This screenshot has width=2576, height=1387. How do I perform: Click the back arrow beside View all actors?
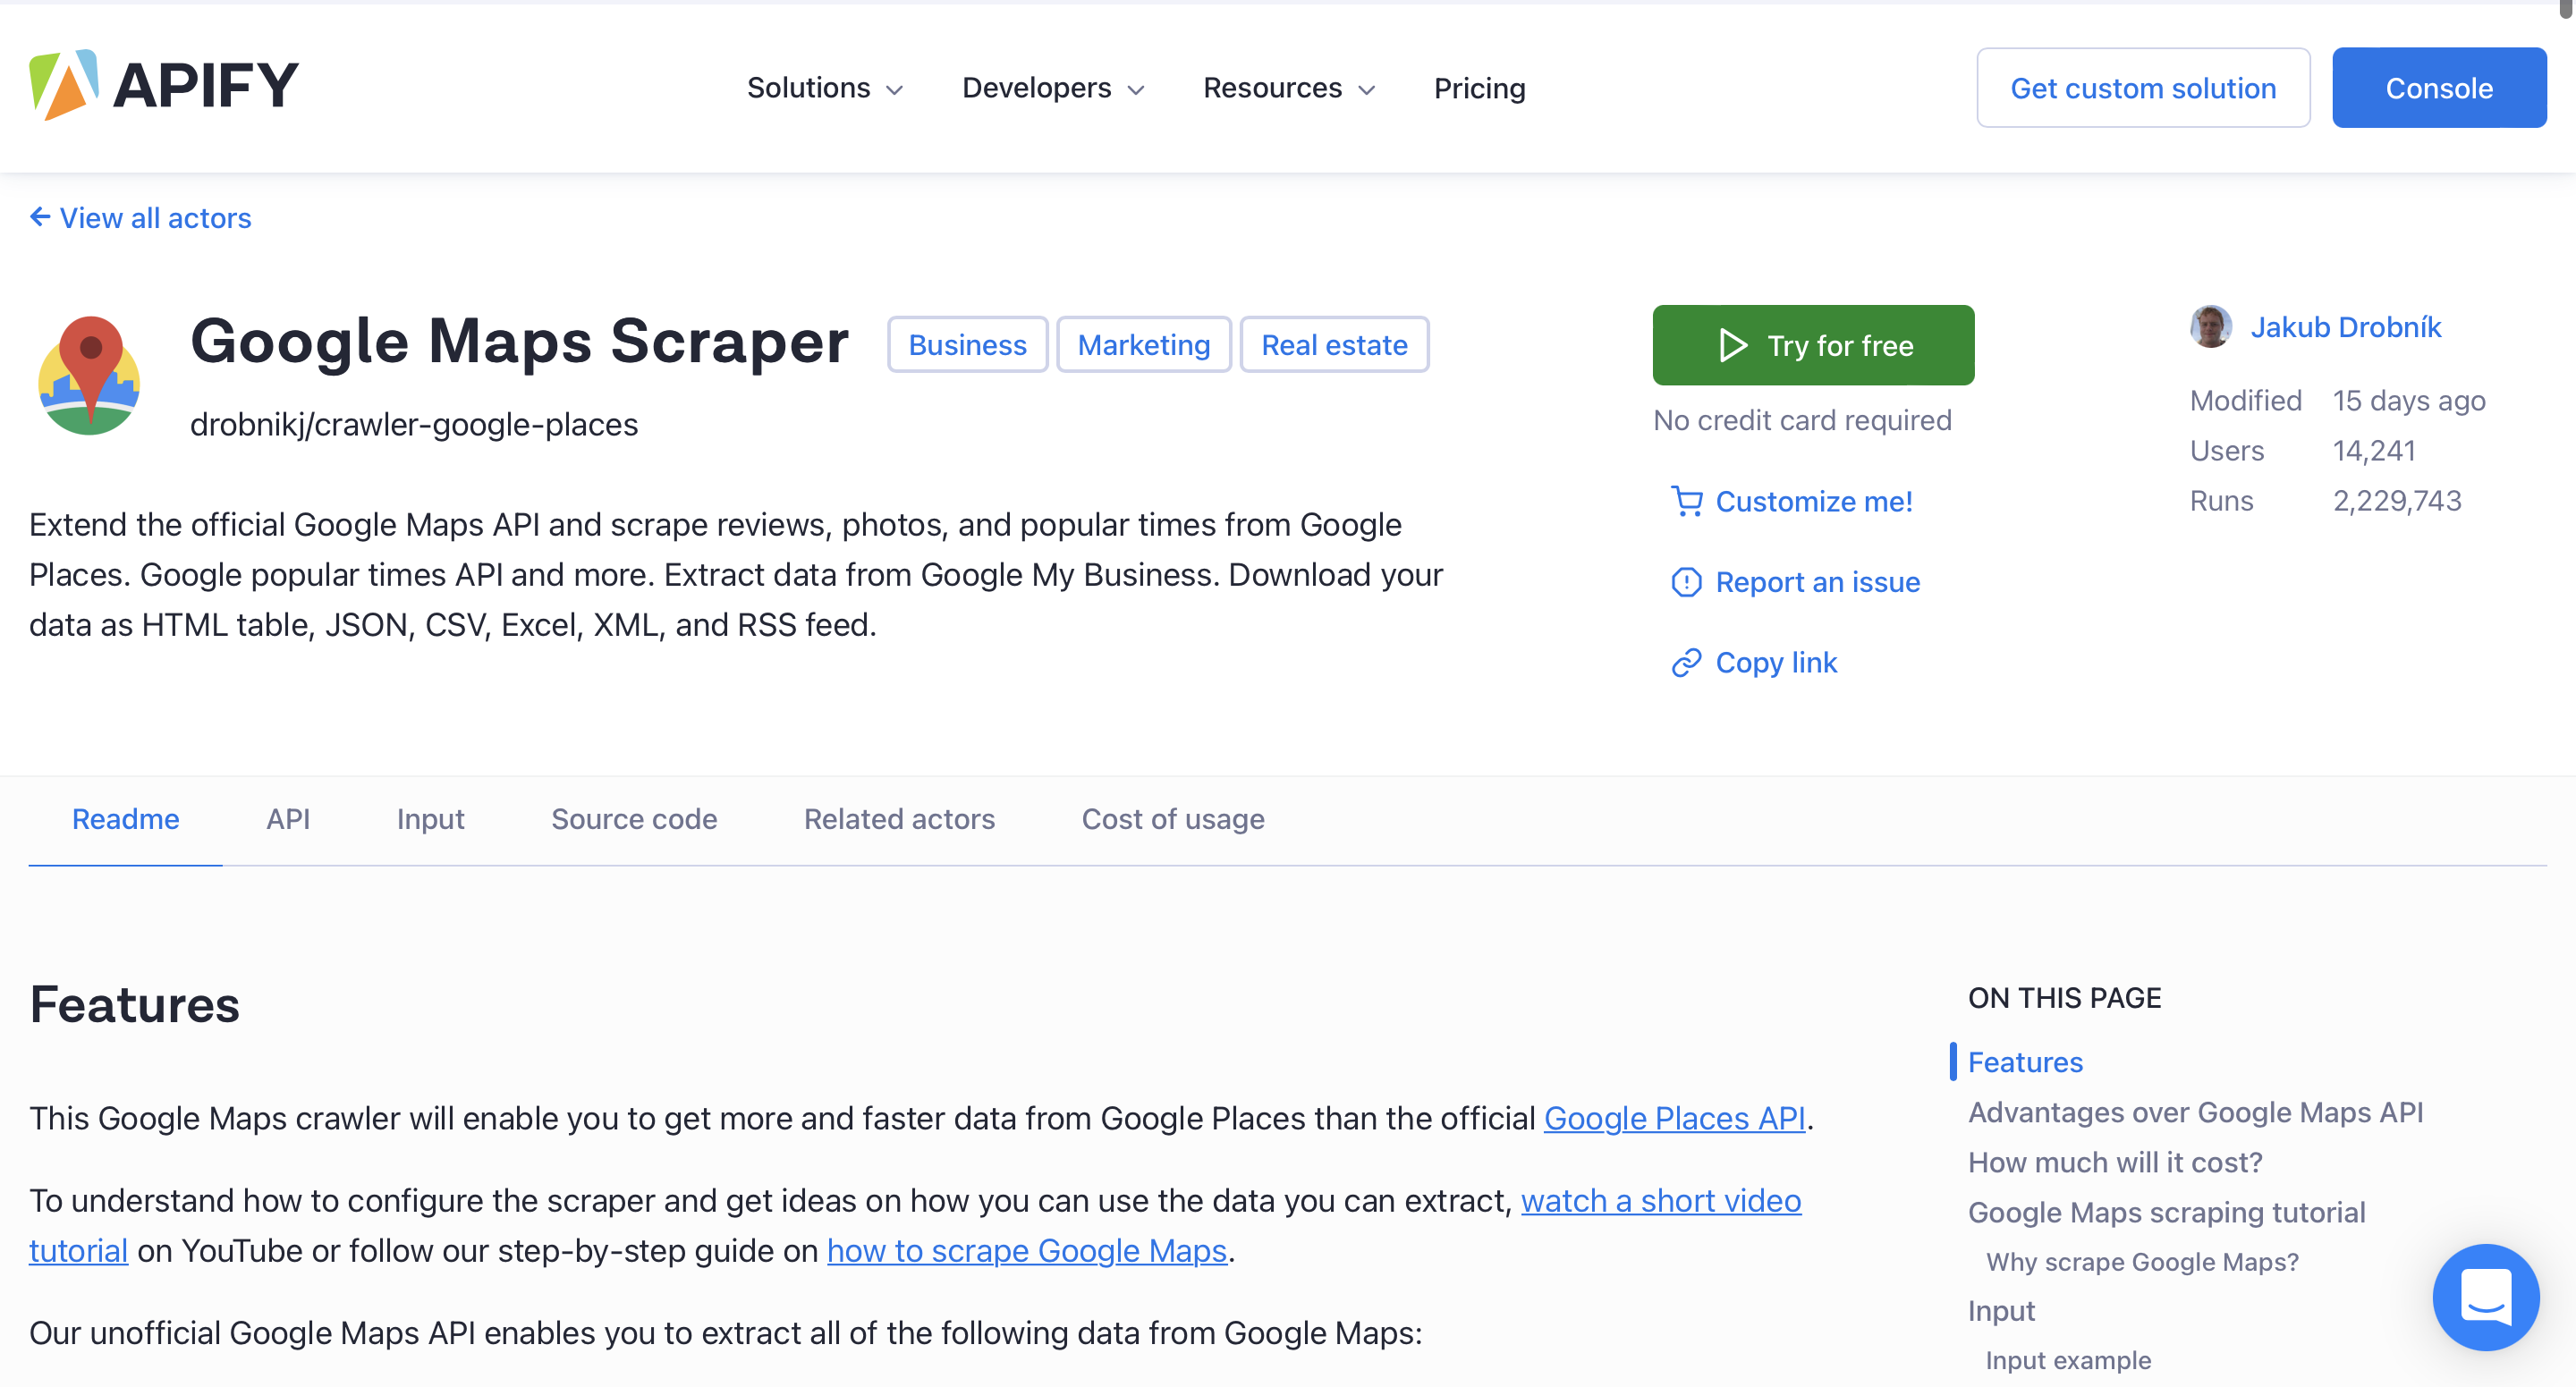tap(40, 217)
